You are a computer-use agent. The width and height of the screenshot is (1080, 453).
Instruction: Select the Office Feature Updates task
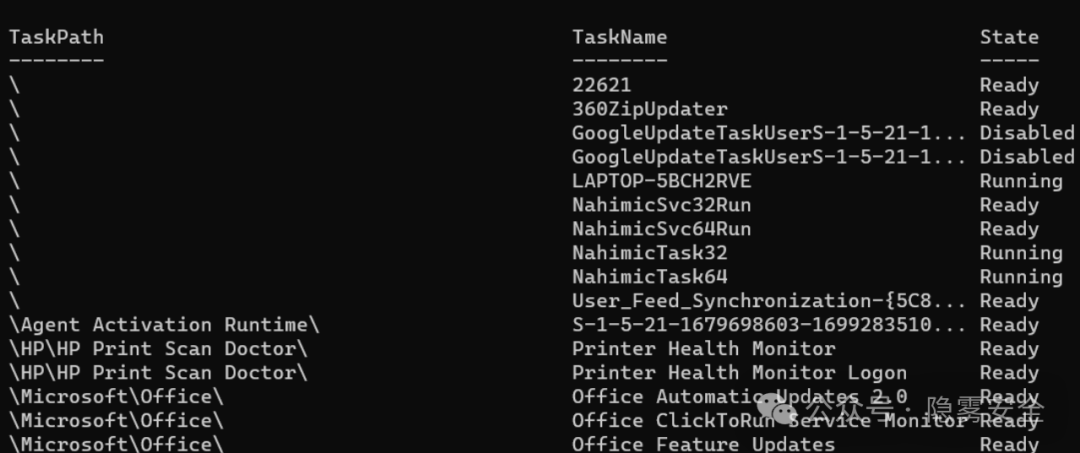click(x=703, y=444)
